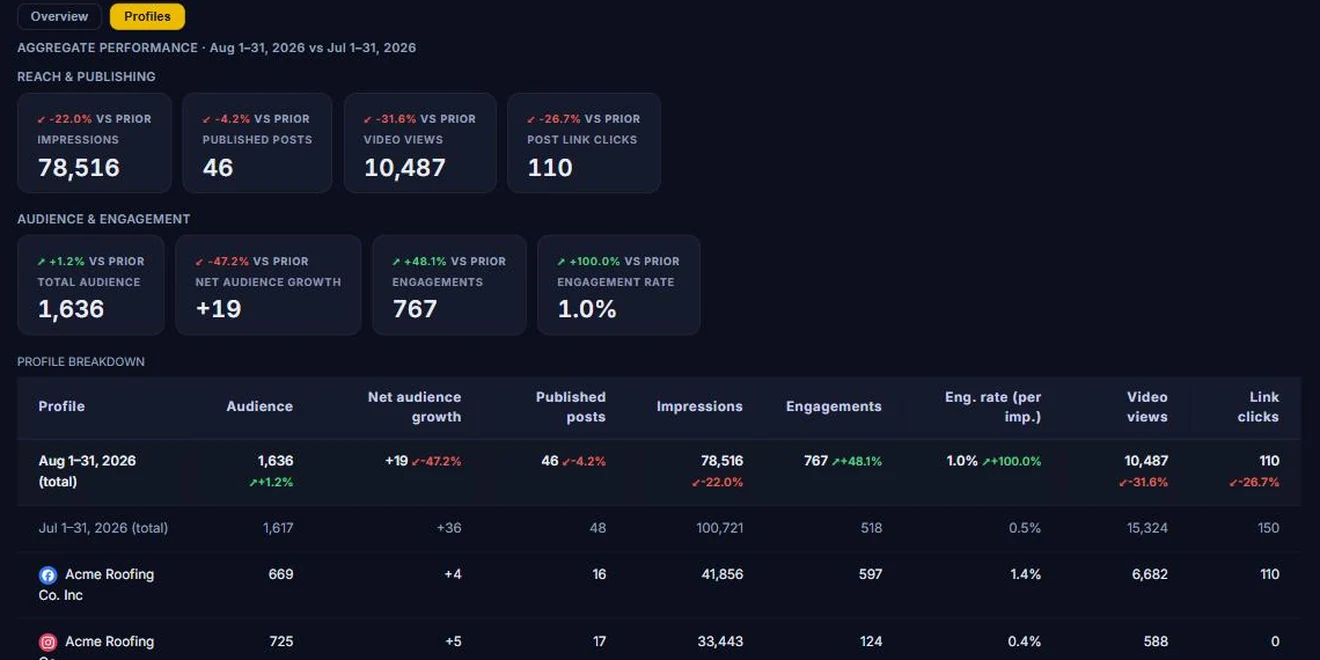Click the 725 audience value
The height and width of the screenshot is (660, 1320).
281,642
